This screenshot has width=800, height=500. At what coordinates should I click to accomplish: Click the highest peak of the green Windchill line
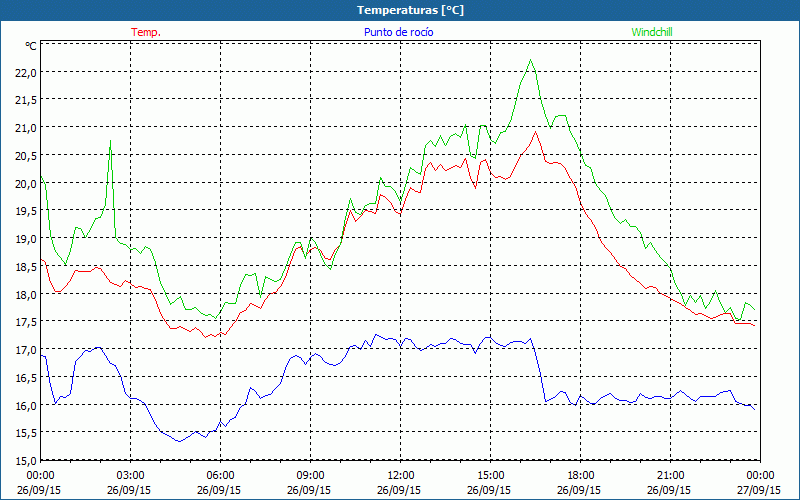point(530,61)
